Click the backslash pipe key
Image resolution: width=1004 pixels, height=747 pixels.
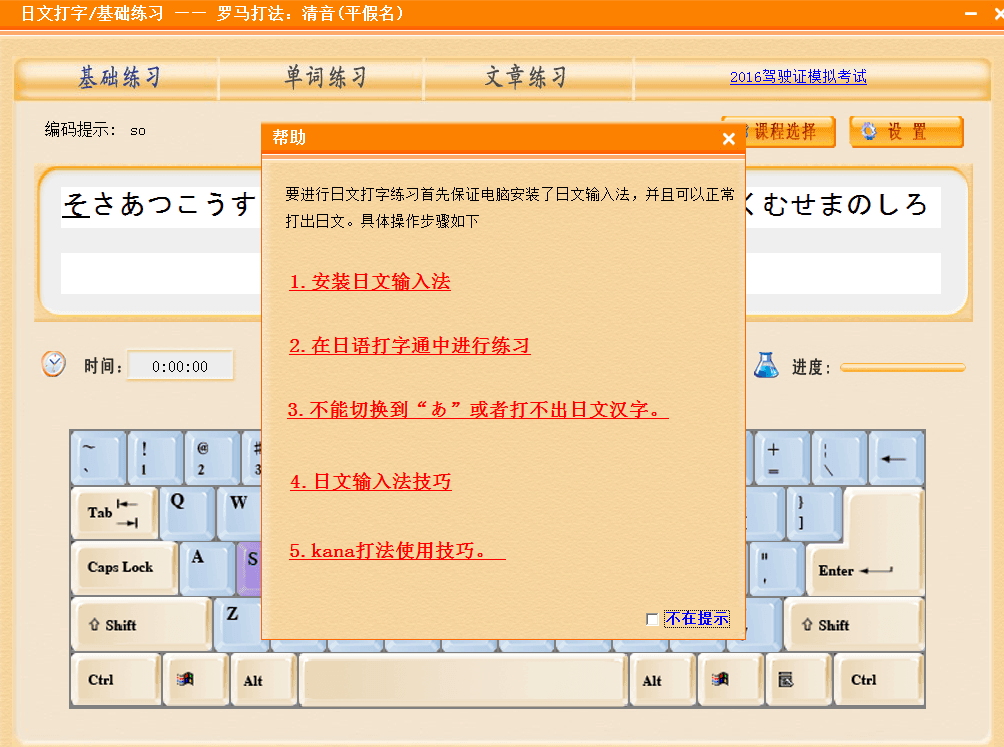click(839, 457)
